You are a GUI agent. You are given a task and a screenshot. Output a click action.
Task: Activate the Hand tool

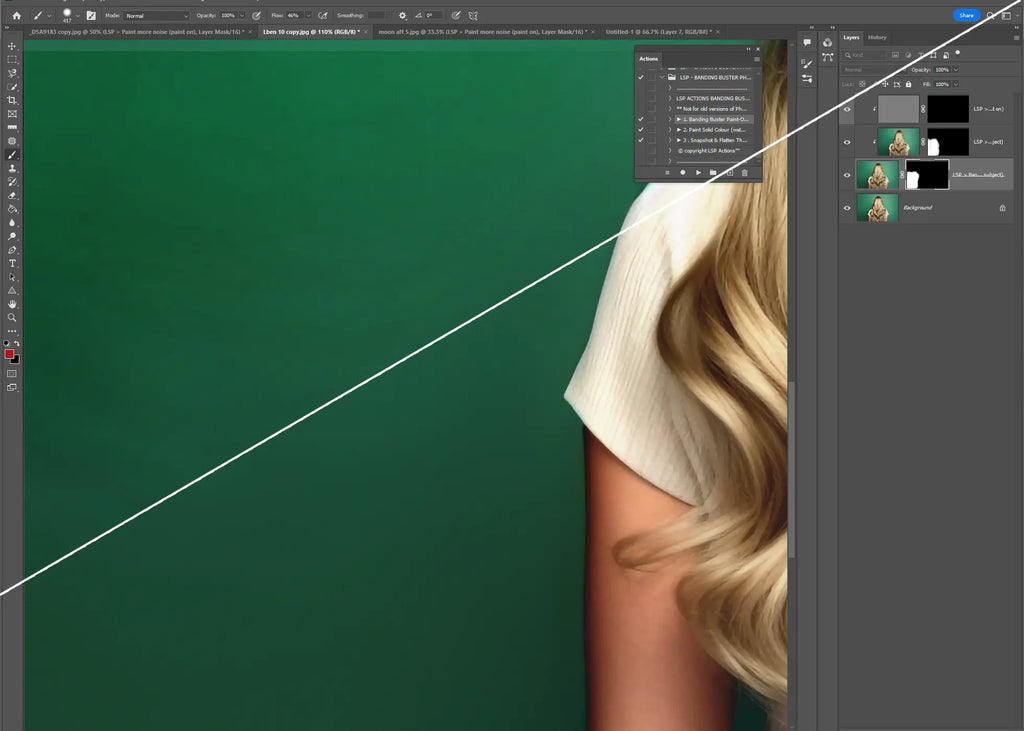tap(12, 303)
